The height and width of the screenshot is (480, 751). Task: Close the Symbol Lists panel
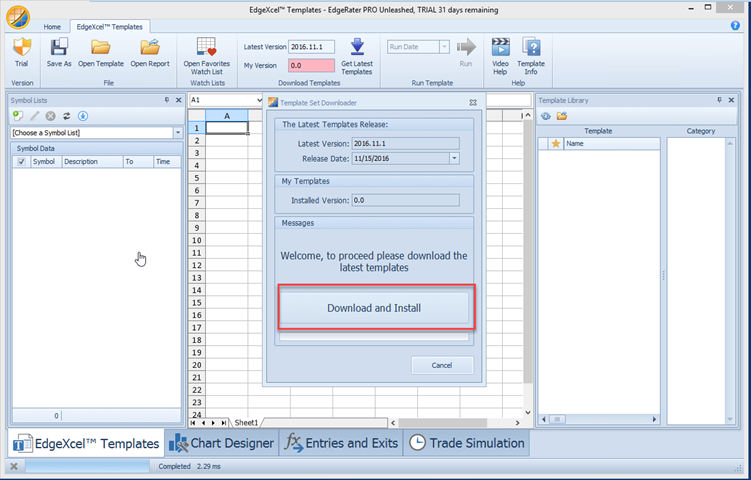coord(179,100)
